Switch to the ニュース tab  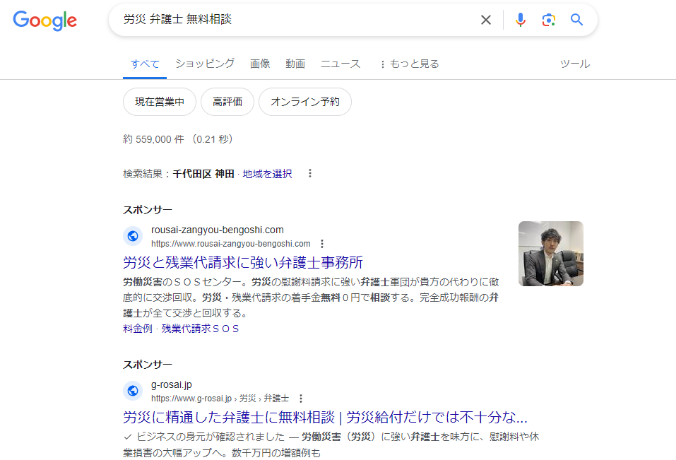pyautogui.click(x=340, y=64)
